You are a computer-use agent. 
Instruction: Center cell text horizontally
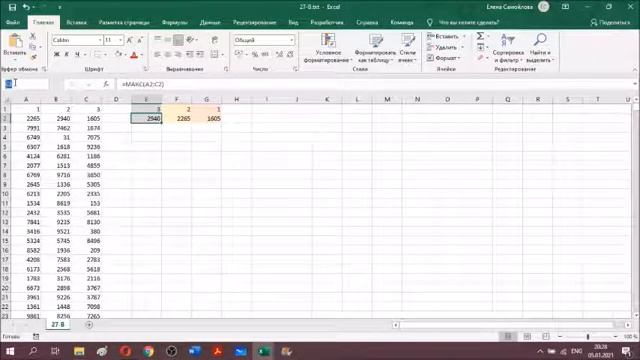pos(168,54)
